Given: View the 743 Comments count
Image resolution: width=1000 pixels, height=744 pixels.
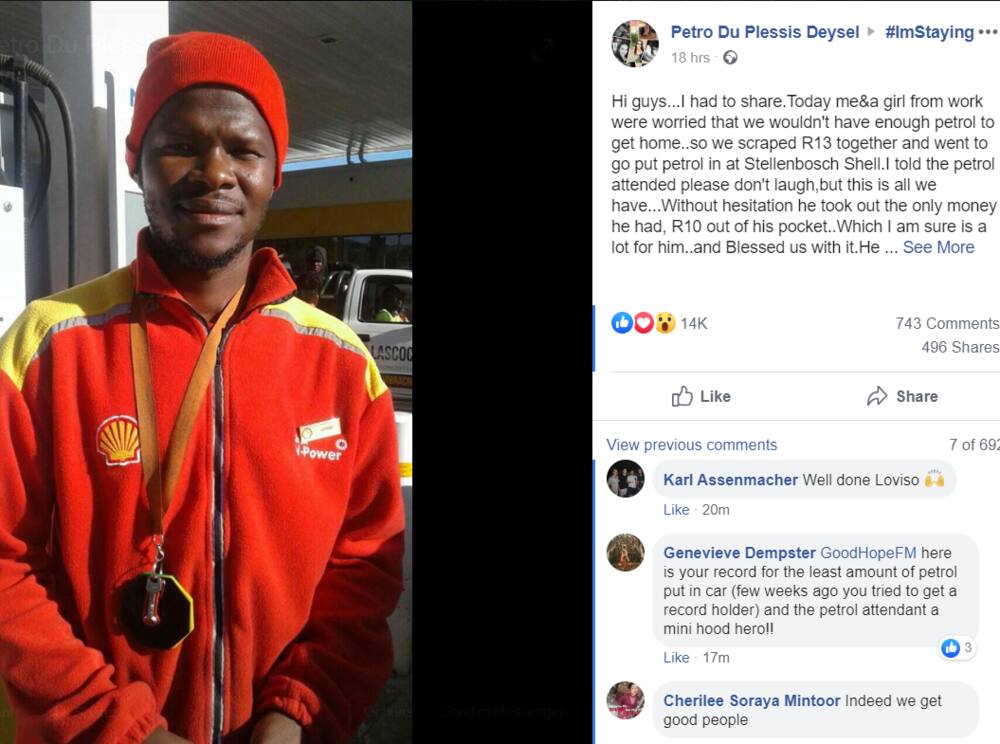Looking at the screenshot, I should [x=946, y=323].
